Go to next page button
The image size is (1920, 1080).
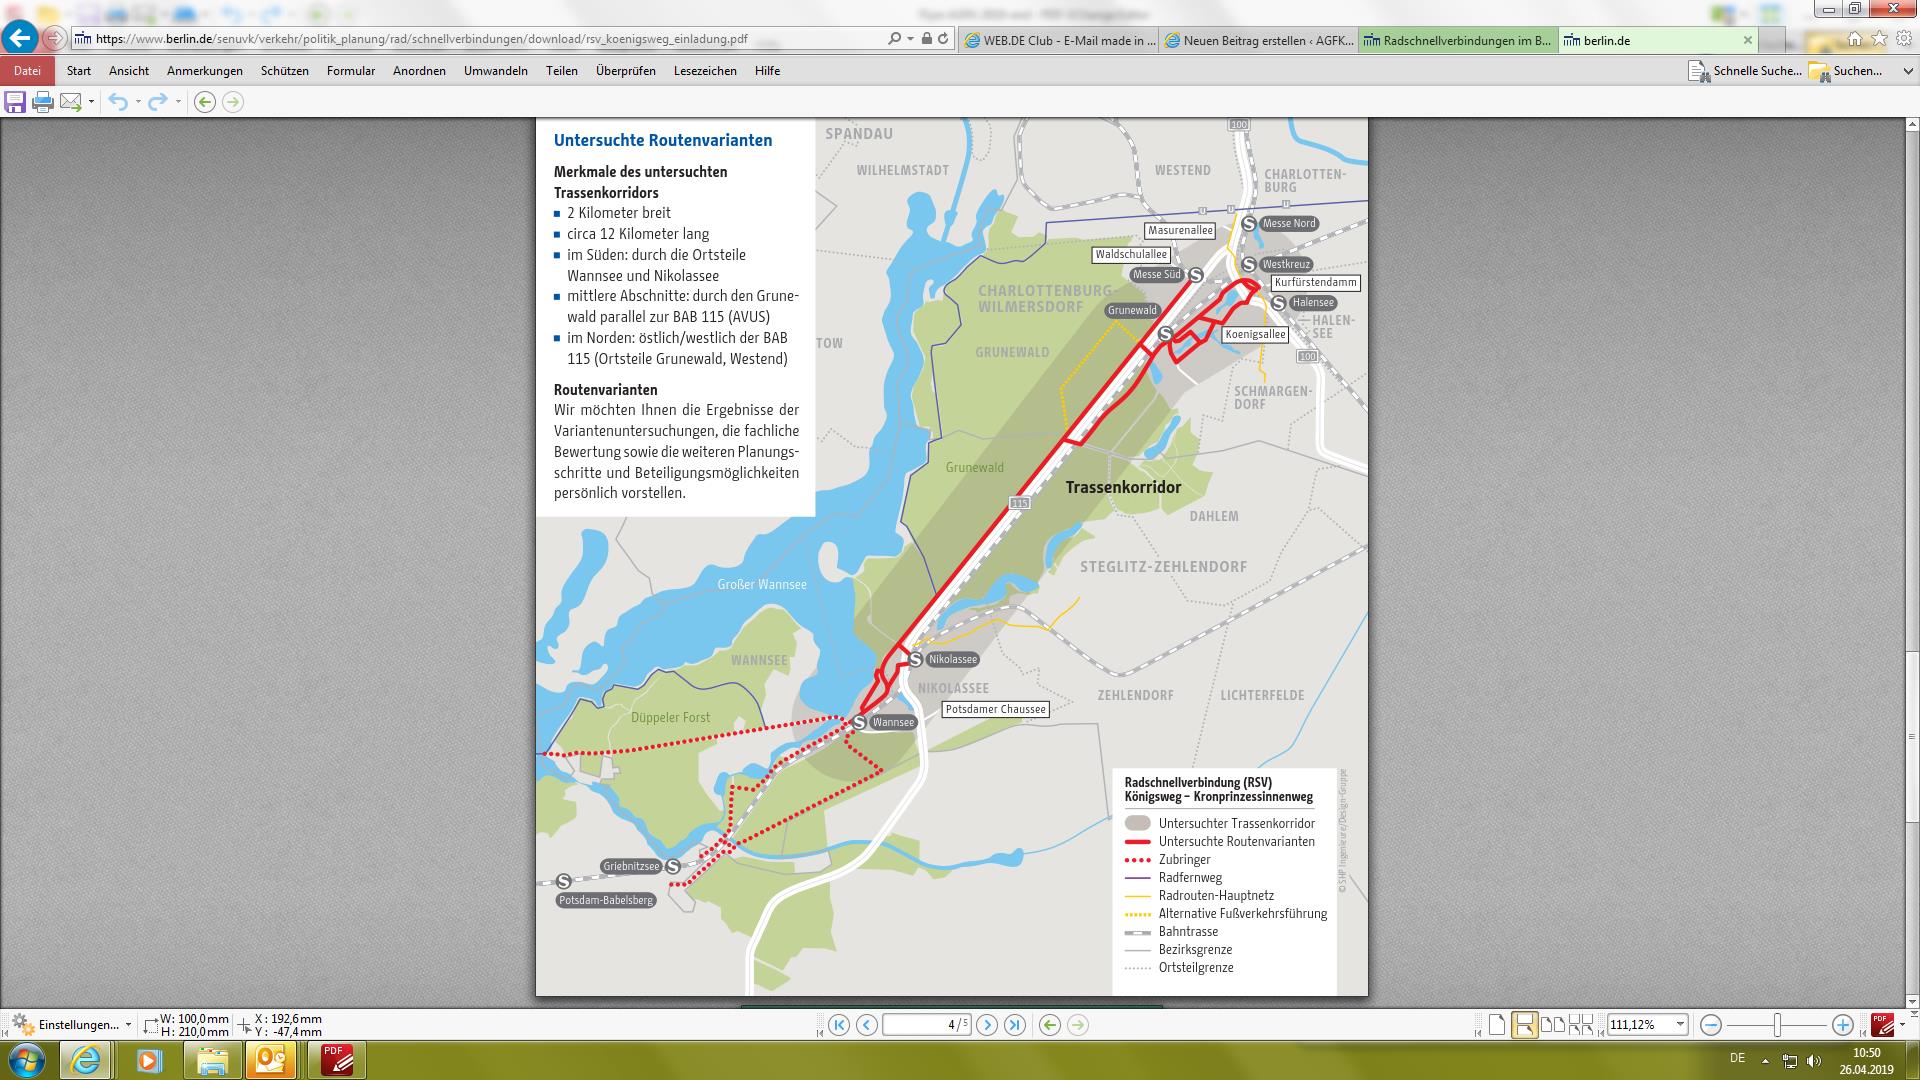[x=987, y=1025]
